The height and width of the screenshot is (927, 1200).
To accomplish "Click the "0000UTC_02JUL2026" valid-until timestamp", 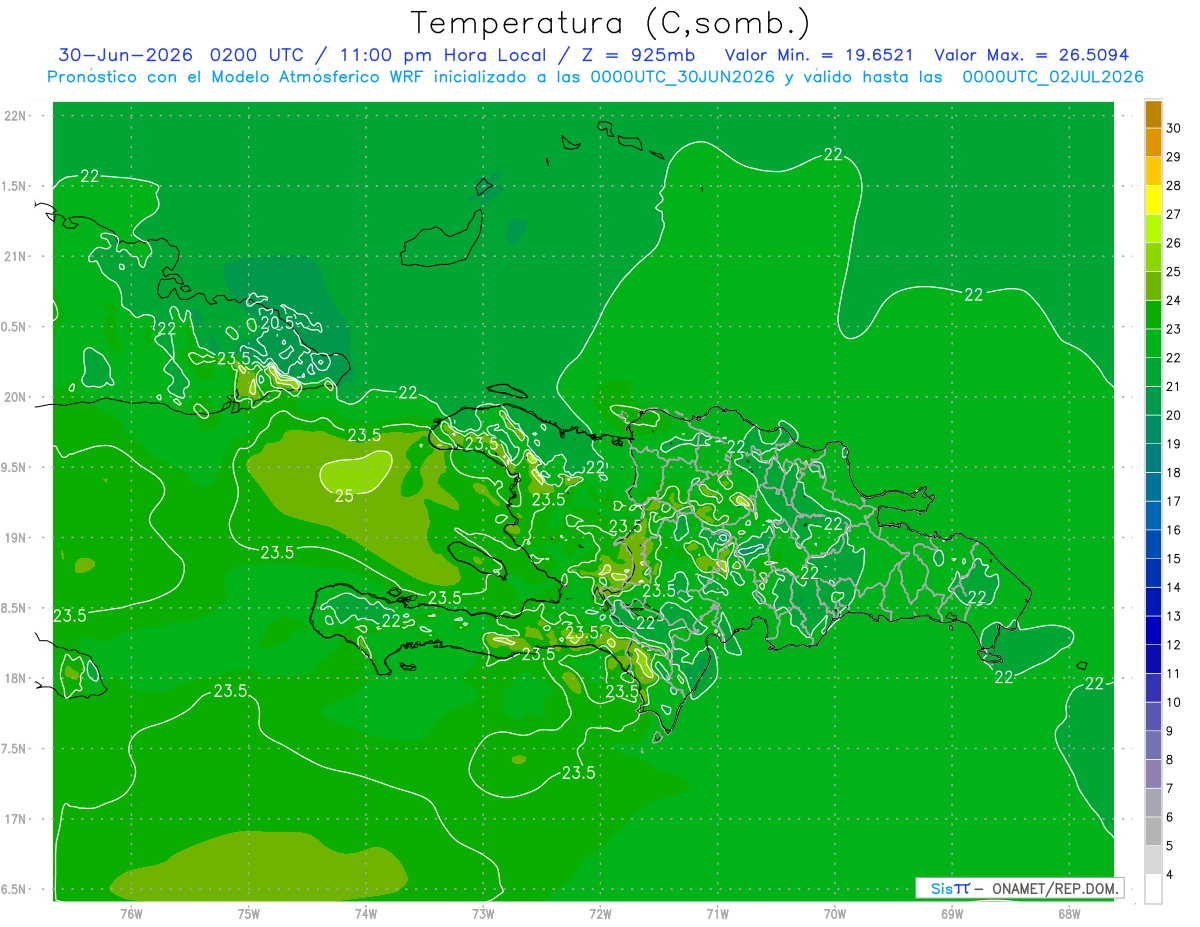I will click(1053, 77).
